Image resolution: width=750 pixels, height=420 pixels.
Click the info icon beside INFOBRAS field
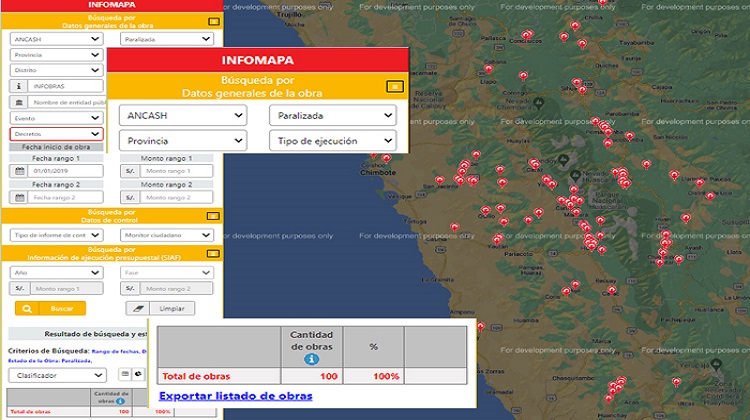pos(19,86)
